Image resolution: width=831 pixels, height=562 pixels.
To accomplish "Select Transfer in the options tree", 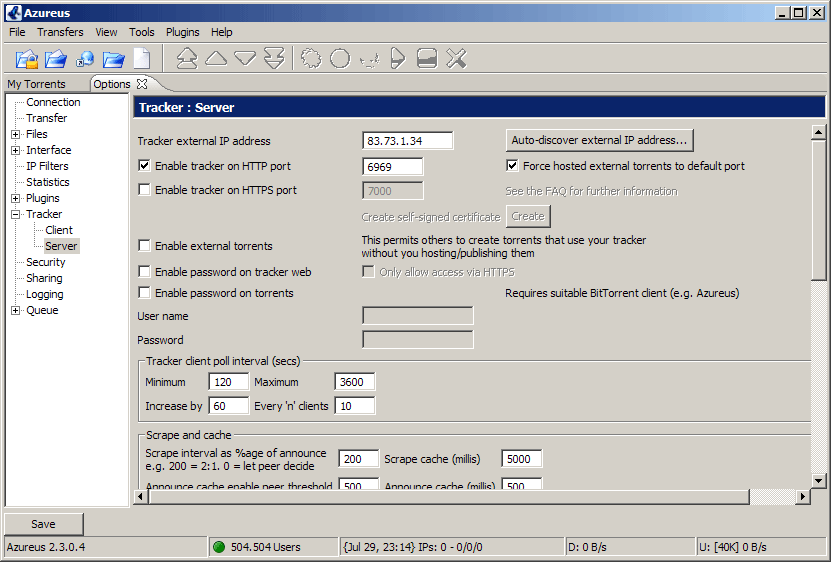I will [47, 118].
